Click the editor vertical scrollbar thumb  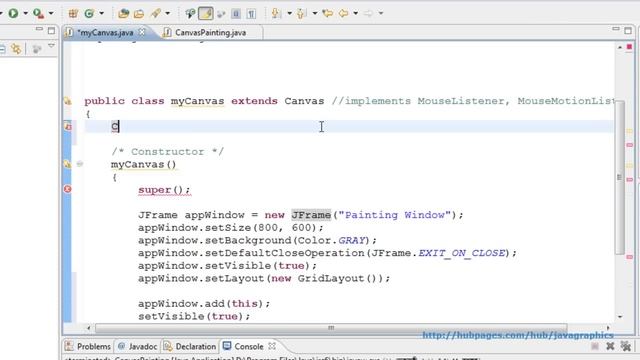click(x=620, y=177)
